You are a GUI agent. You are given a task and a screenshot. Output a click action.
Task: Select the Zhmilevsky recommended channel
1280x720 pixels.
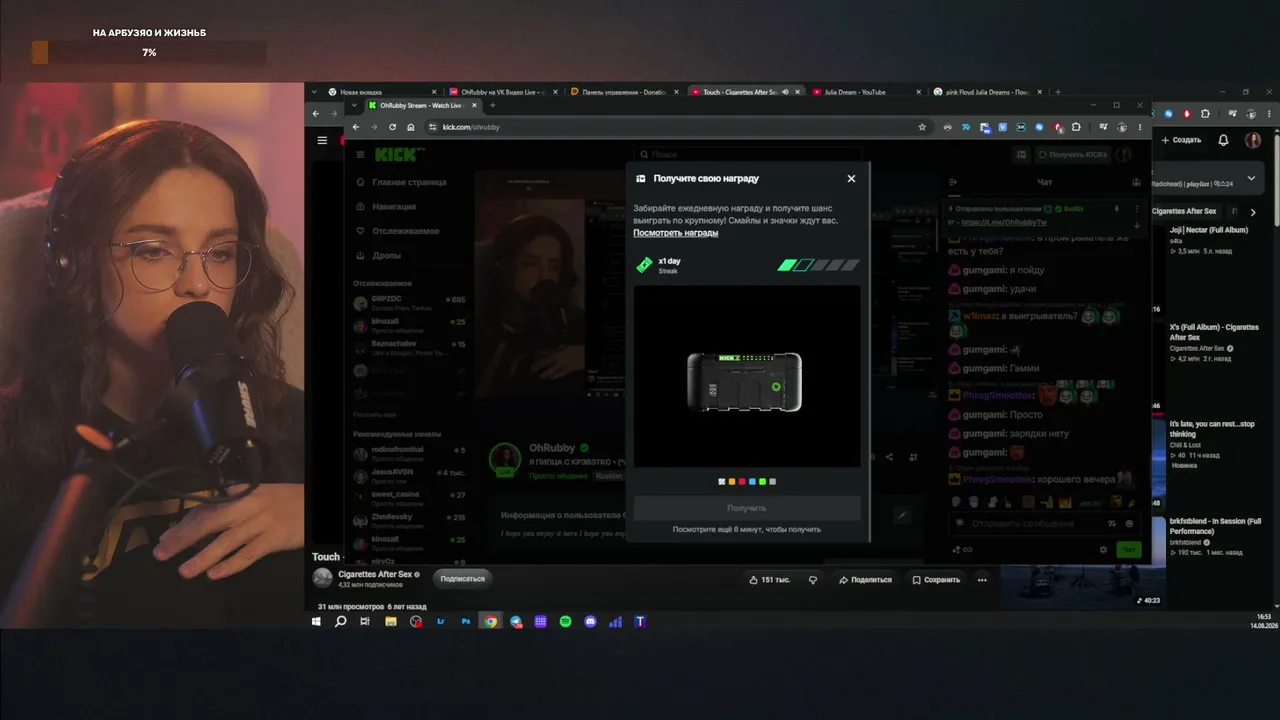click(409, 520)
